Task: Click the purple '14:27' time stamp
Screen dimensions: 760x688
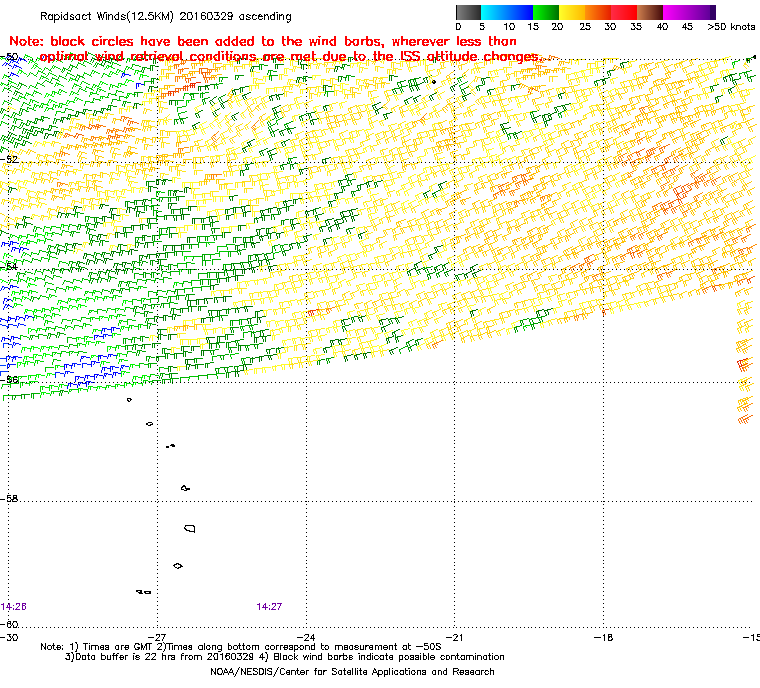Action: [269, 607]
